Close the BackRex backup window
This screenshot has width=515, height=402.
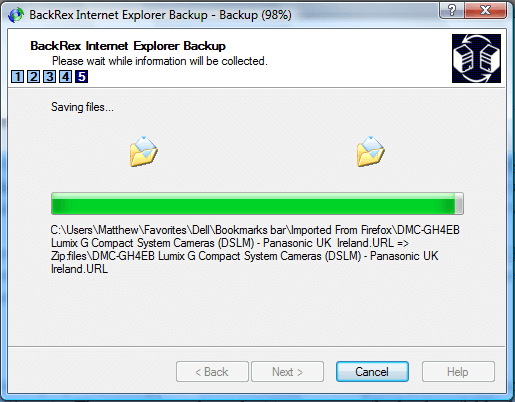pyautogui.click(x=486, y=10)
